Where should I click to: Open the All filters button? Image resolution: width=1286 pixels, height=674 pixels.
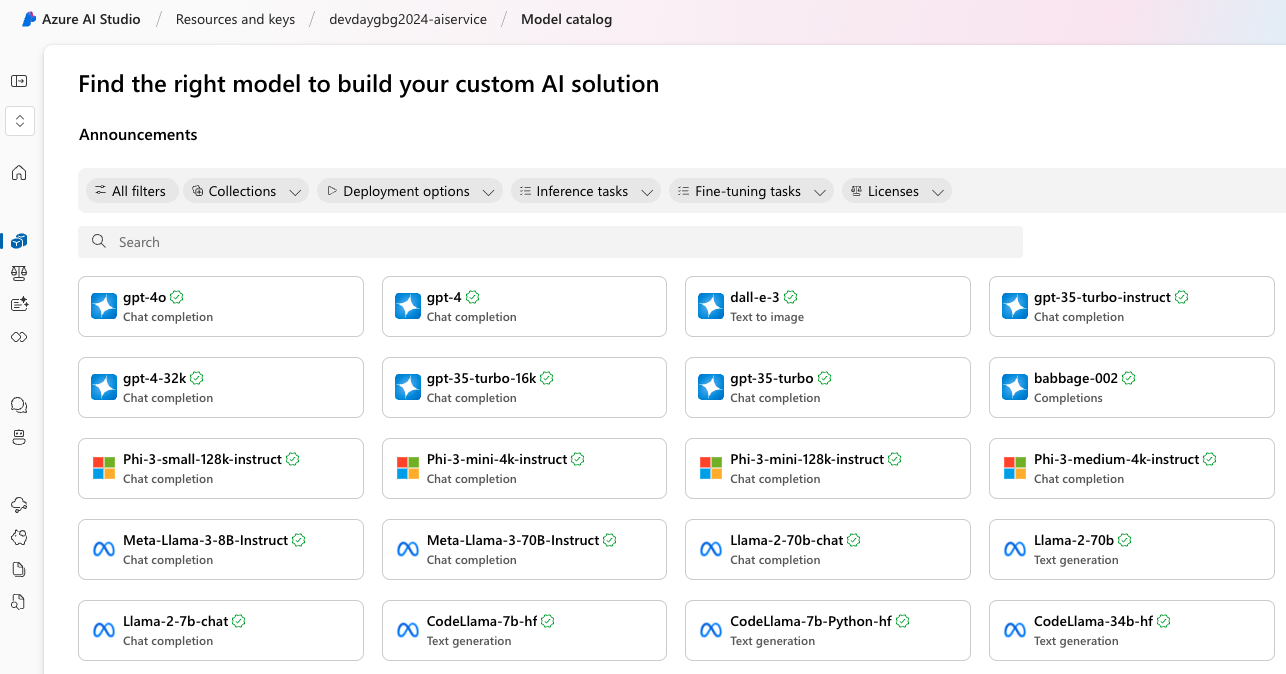[x=132, y=191]
